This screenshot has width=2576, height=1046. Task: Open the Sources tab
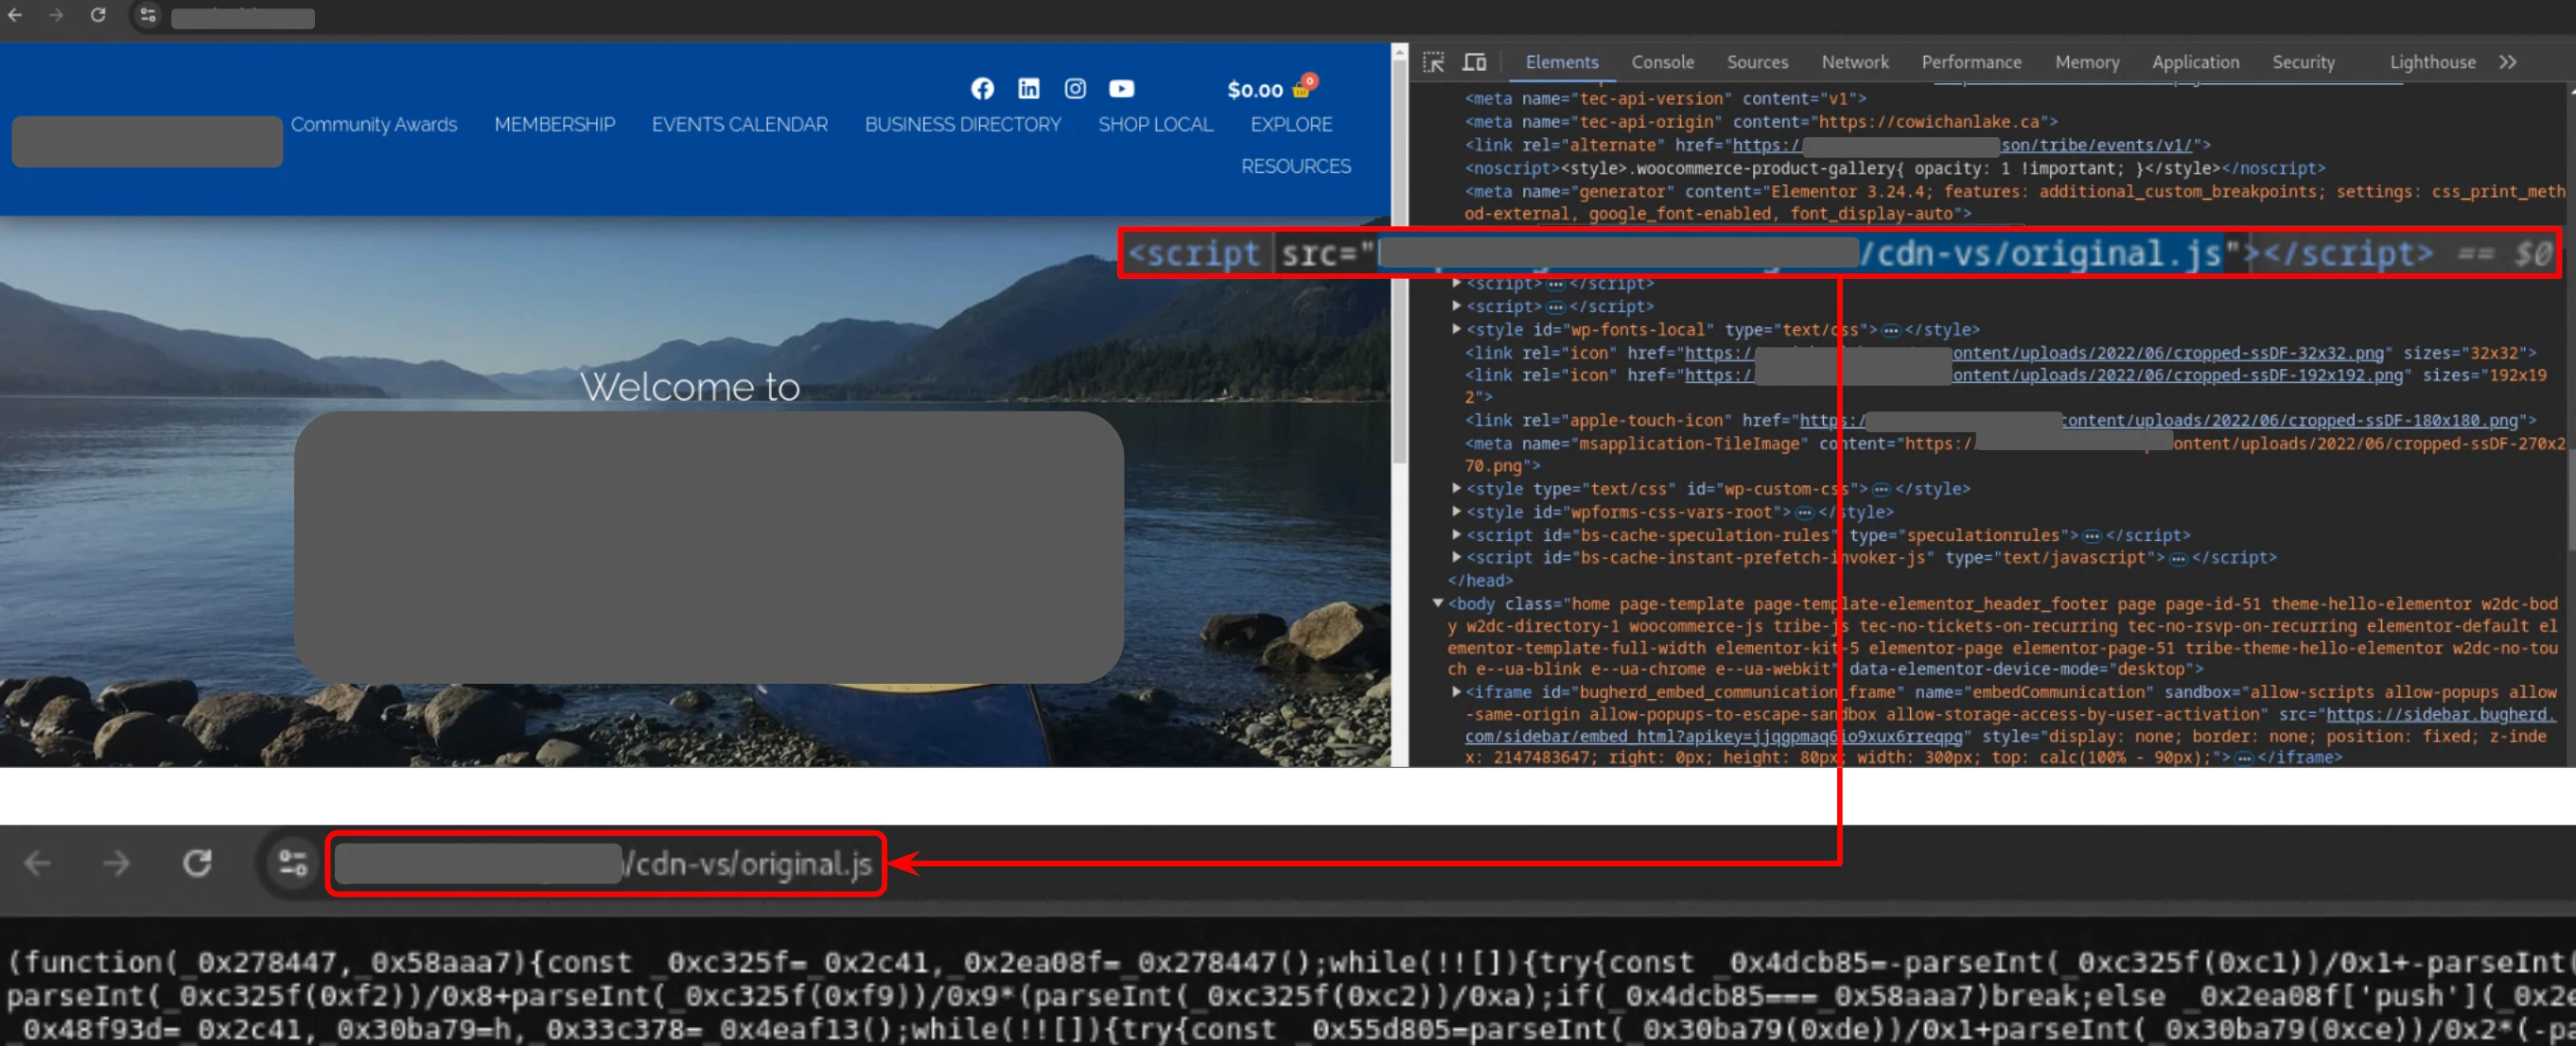click(1757, 62)
